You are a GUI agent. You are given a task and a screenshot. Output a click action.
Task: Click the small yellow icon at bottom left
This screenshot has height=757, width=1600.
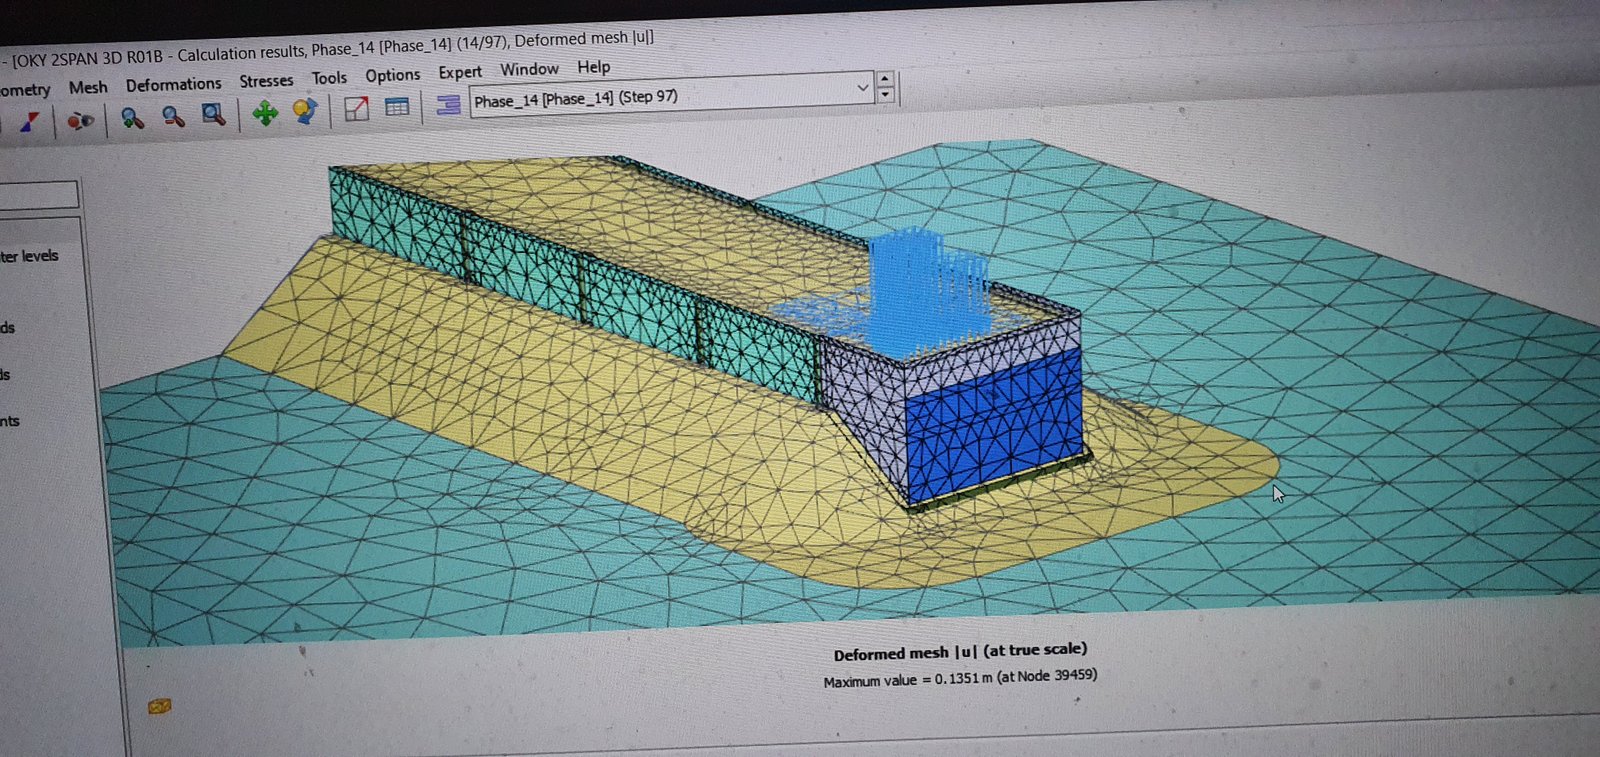pyautogui.click(x=159, y=706)
